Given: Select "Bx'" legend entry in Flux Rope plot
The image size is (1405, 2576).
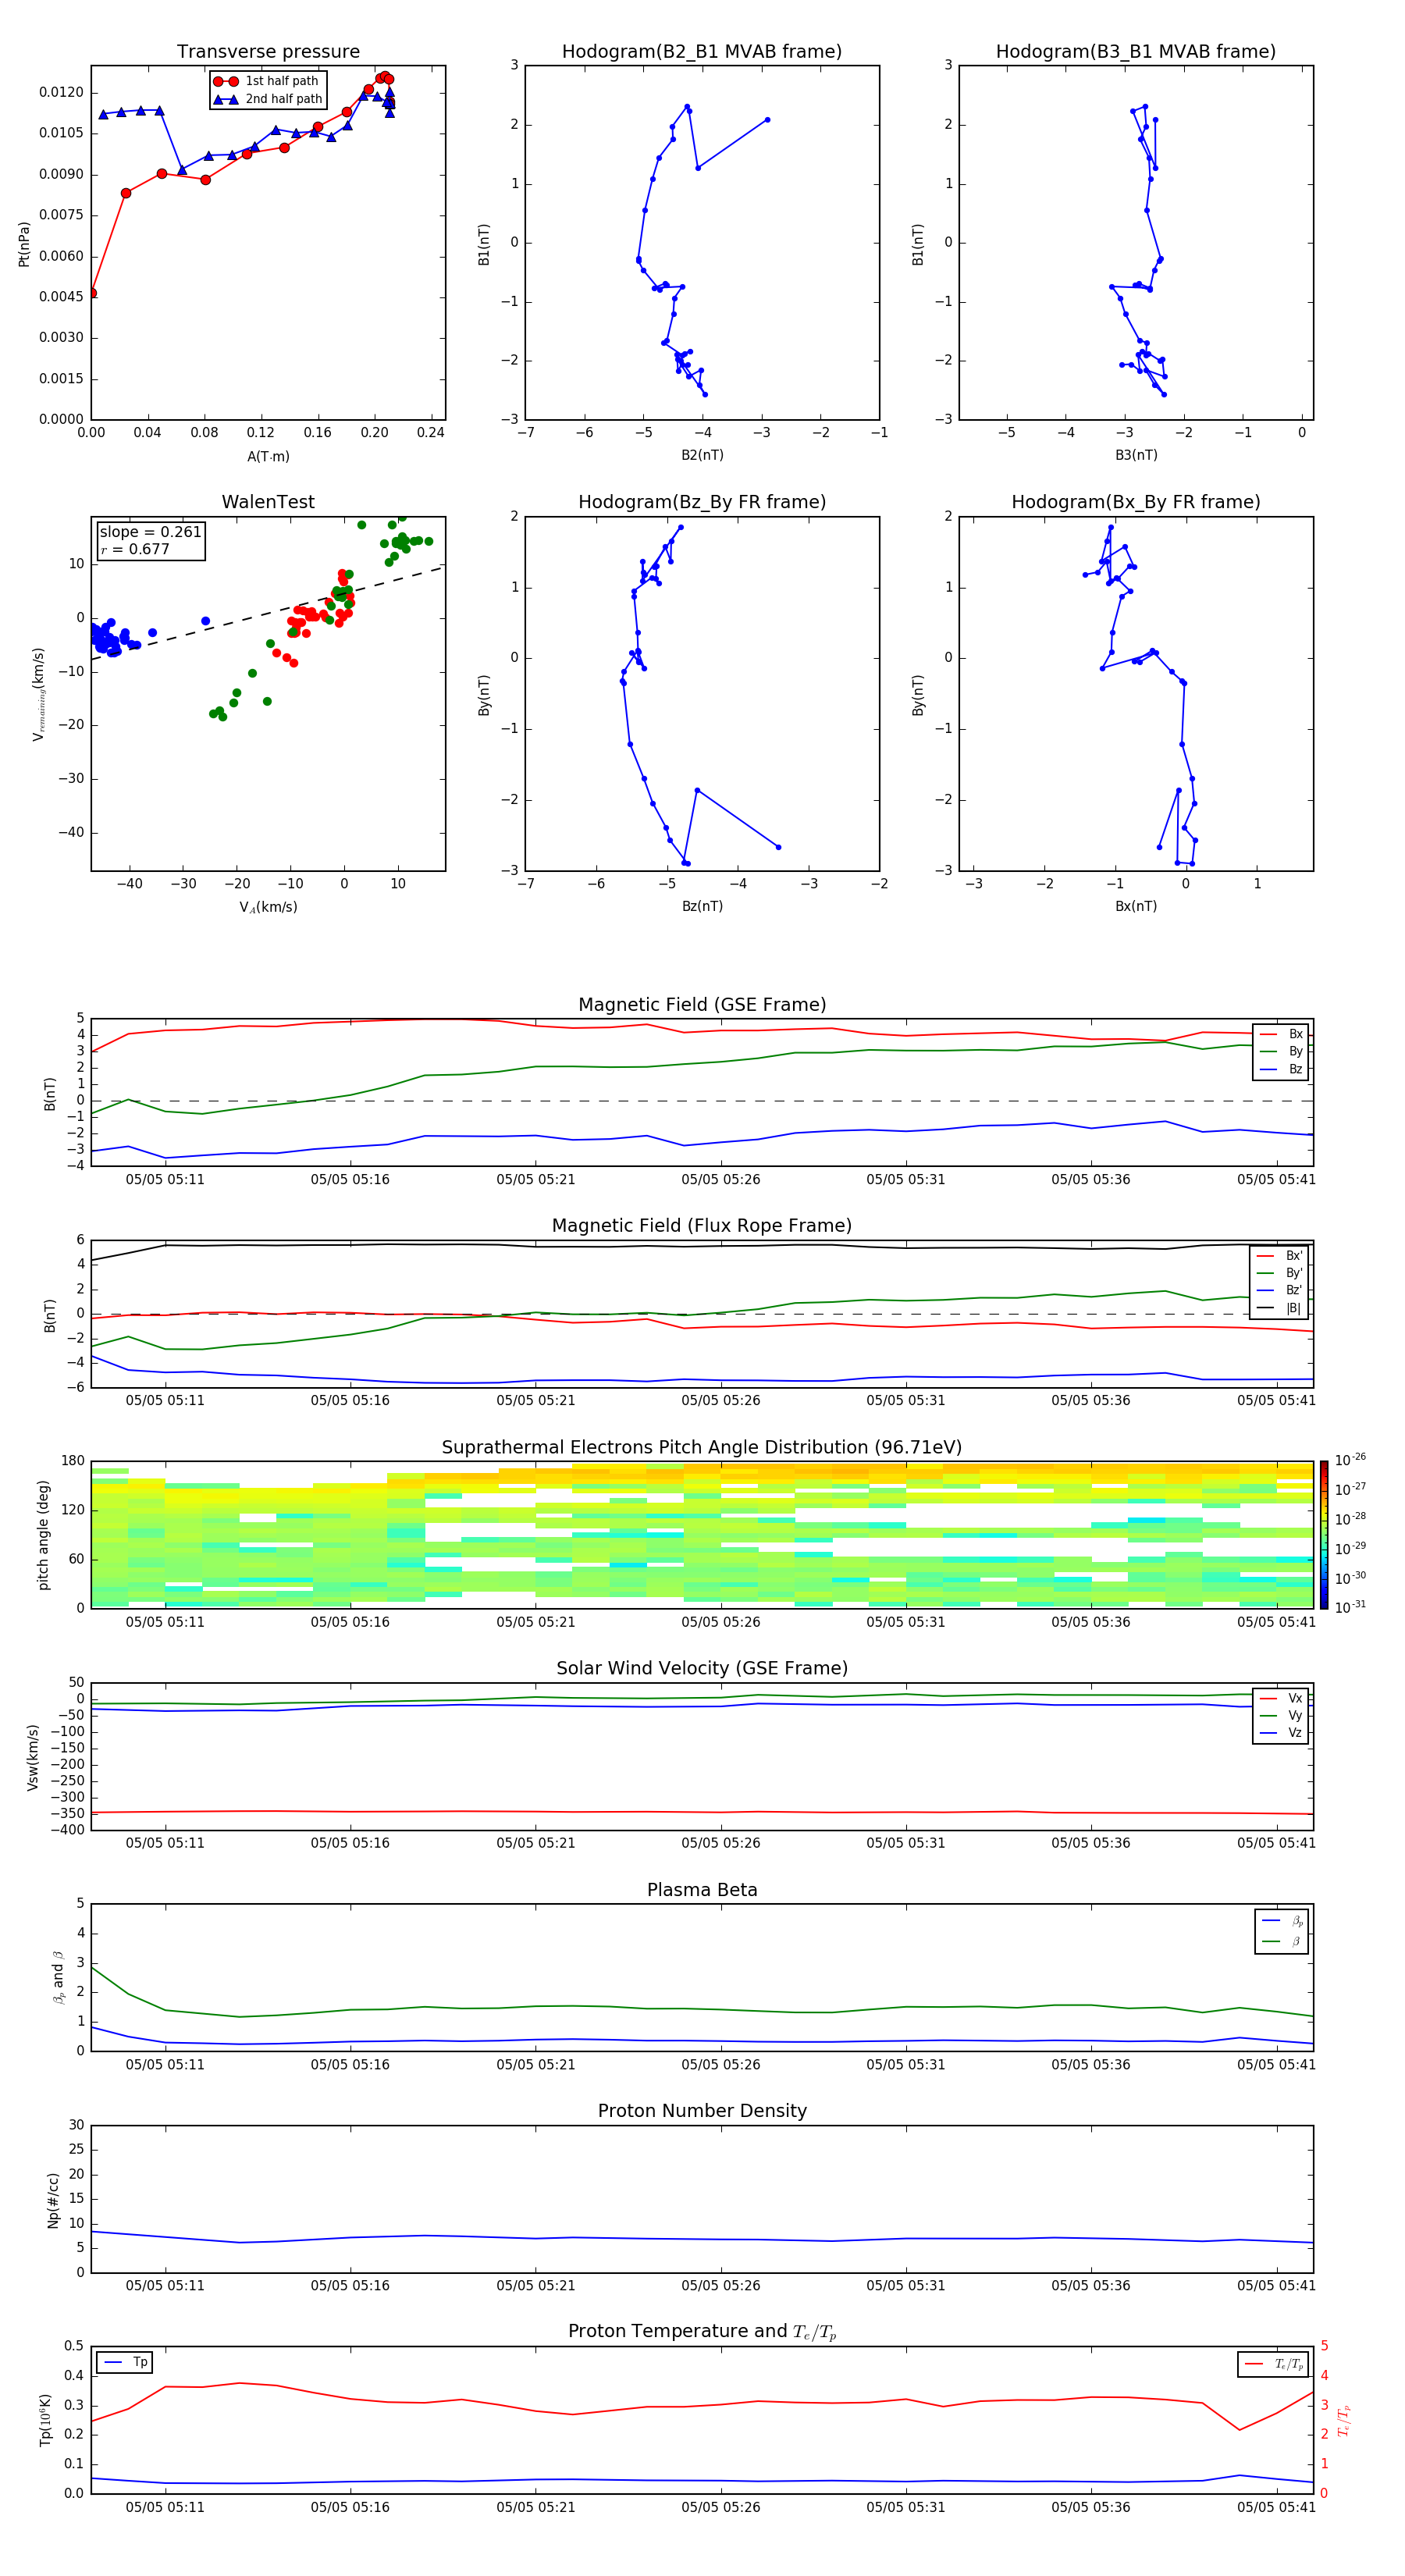Looking at the screenshot, I should coord(1280,1256).
